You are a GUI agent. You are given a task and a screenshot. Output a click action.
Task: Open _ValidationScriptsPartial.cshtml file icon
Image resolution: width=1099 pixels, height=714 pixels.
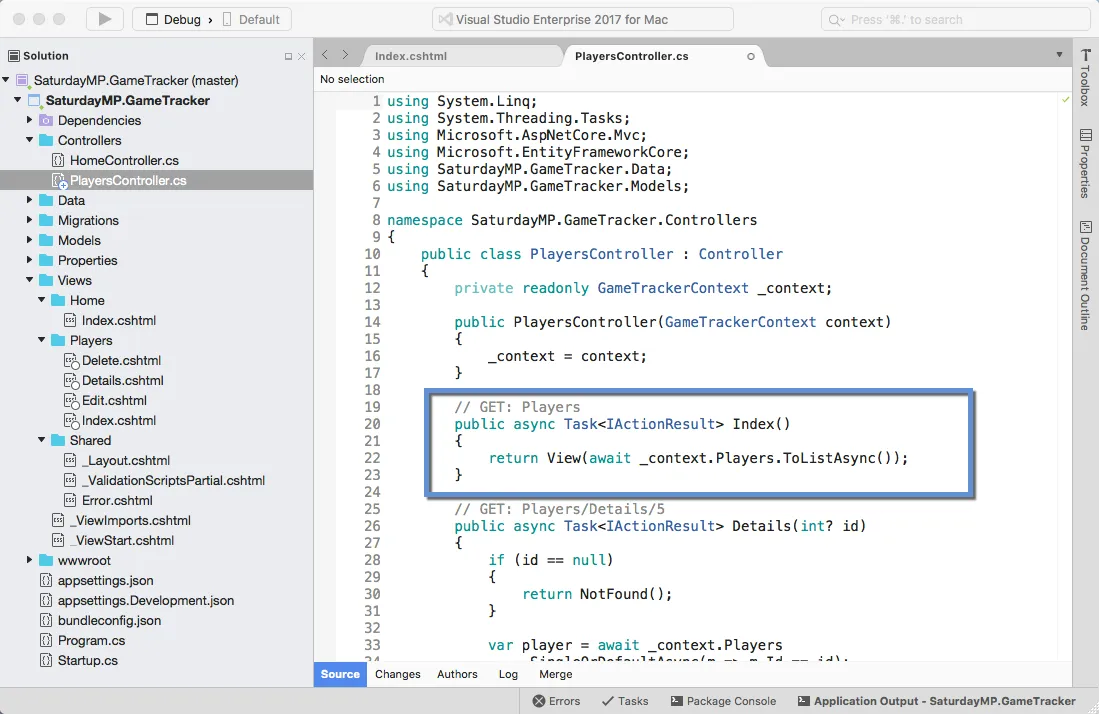click(x=70, y=480)
